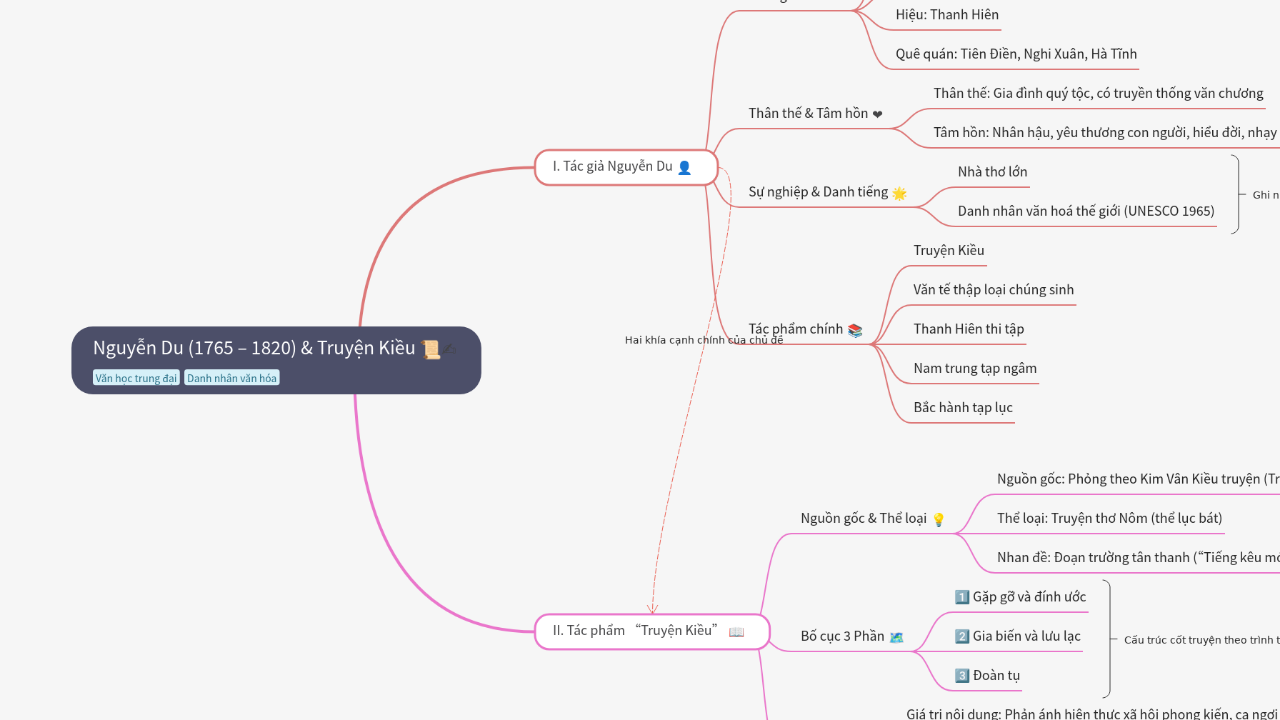Click the number 3 badge beside Đoàn tụ
Image resolution: width=1280 pixels, height=720 pixels.
(962, 676)
